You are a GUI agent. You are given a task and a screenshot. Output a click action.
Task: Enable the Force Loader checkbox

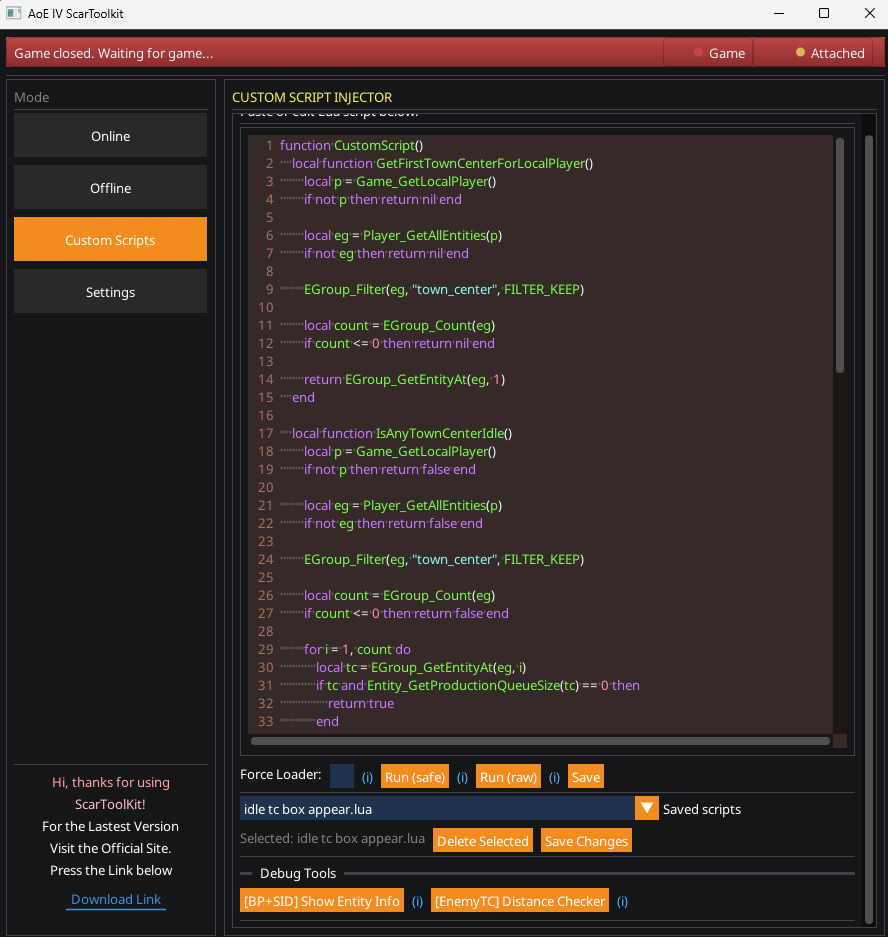pyautogui.click(x=340, y=776)
